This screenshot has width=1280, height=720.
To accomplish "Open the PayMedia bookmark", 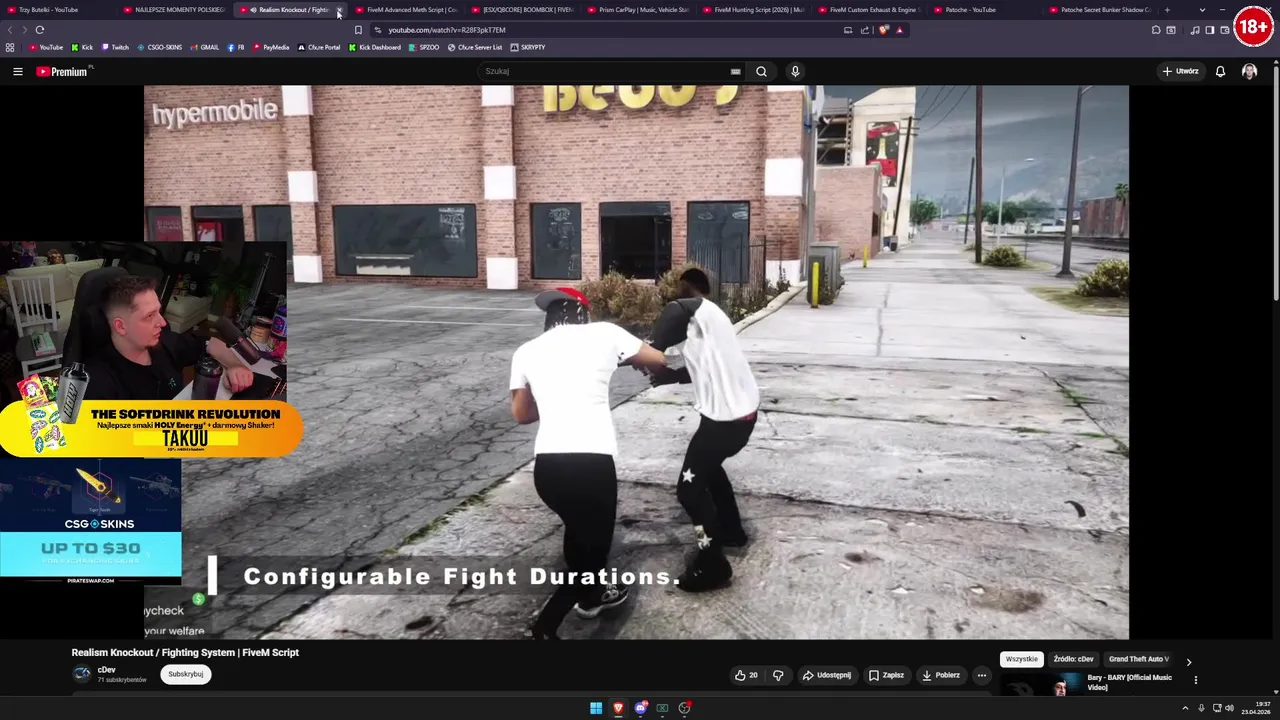I will click(x=271, y=47).
